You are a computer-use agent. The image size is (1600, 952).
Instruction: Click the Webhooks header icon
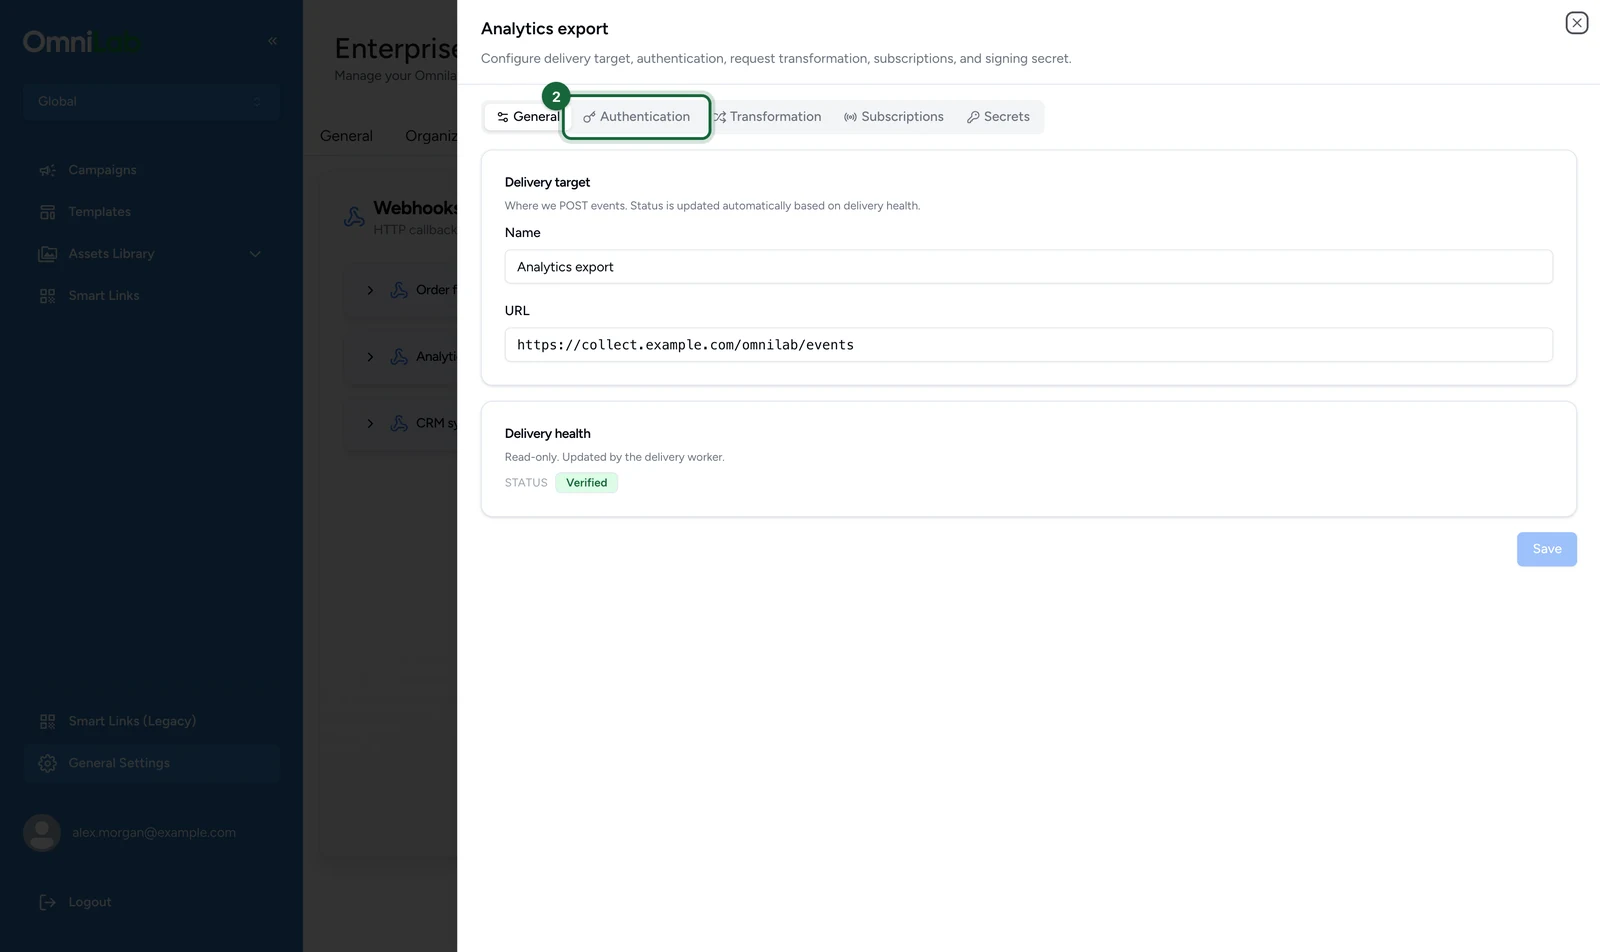coord(354,217)
